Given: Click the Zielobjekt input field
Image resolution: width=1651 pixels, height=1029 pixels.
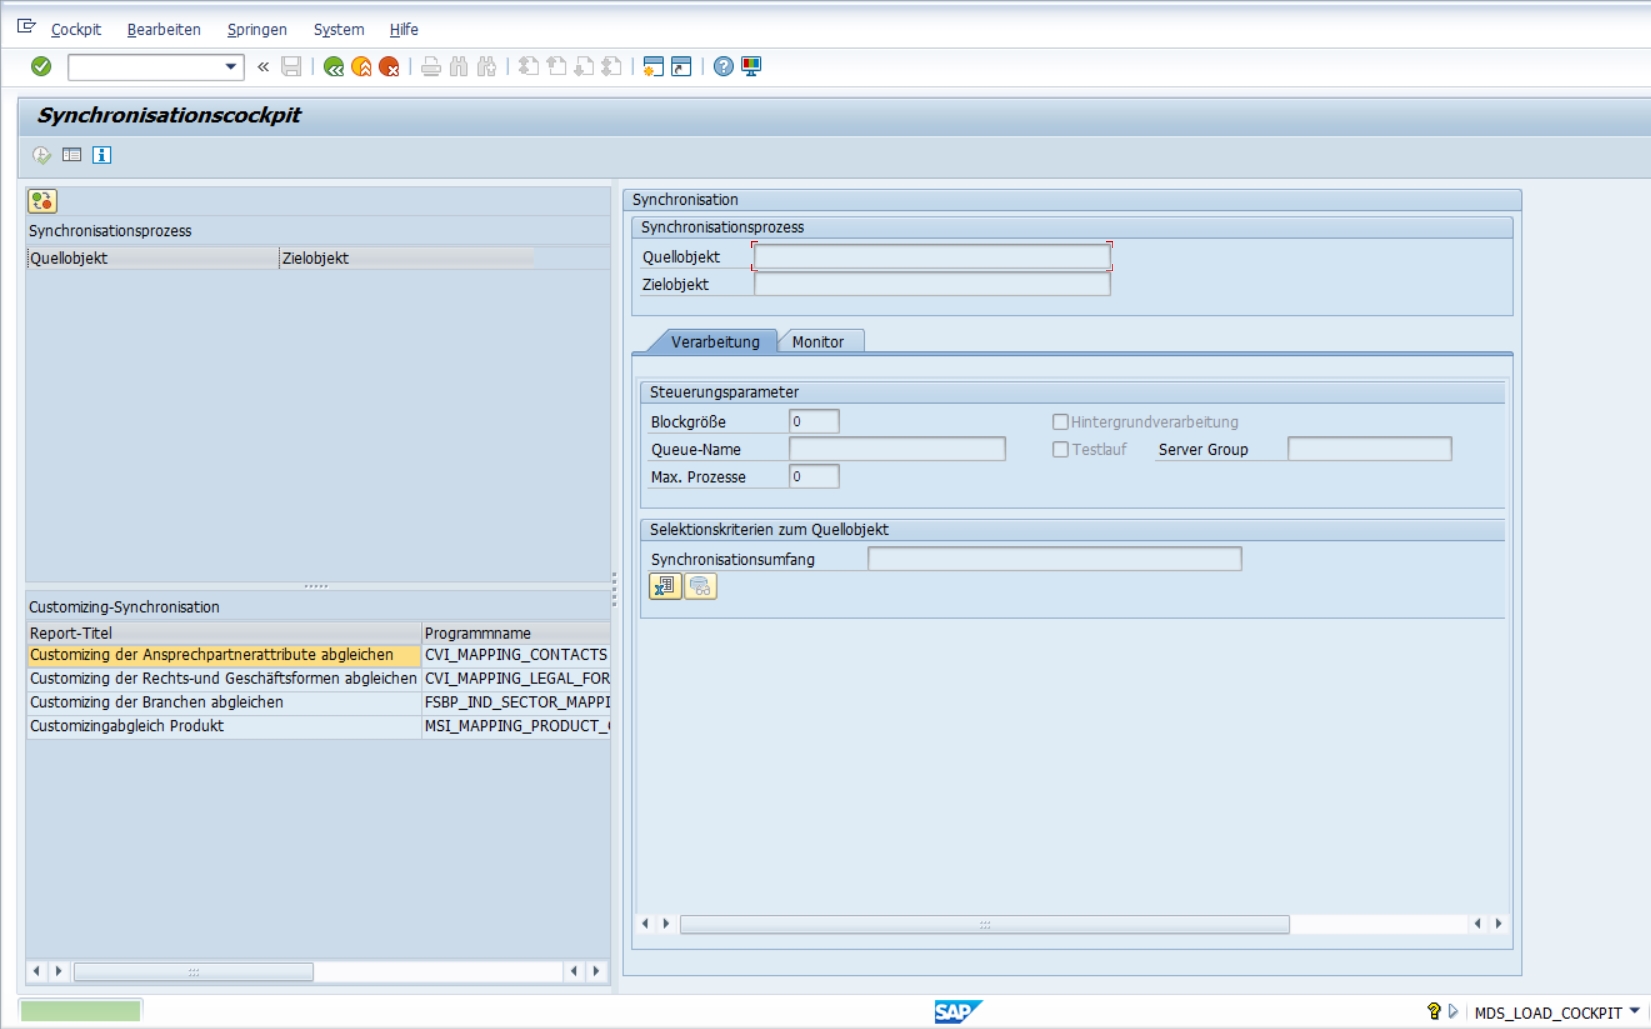Looking at the screenshot, I should [x=932, y=284].
